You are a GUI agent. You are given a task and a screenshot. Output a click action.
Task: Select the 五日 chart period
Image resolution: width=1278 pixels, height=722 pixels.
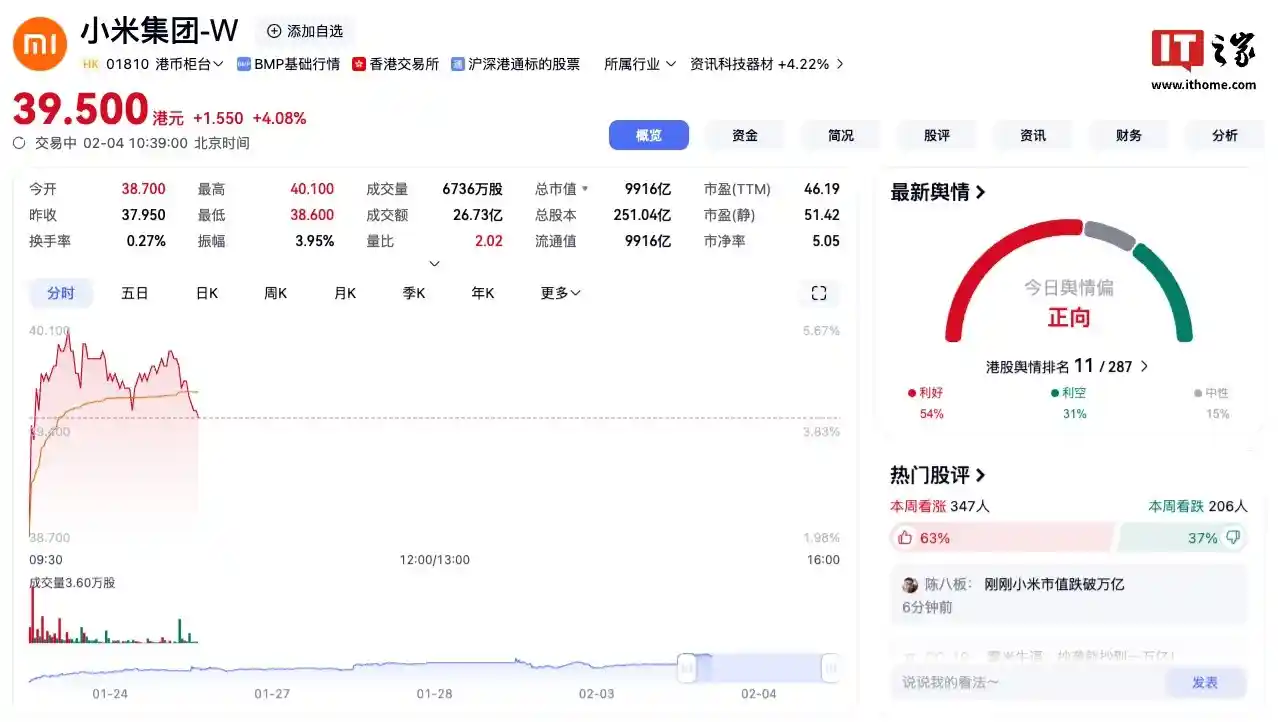coord(135,293)
